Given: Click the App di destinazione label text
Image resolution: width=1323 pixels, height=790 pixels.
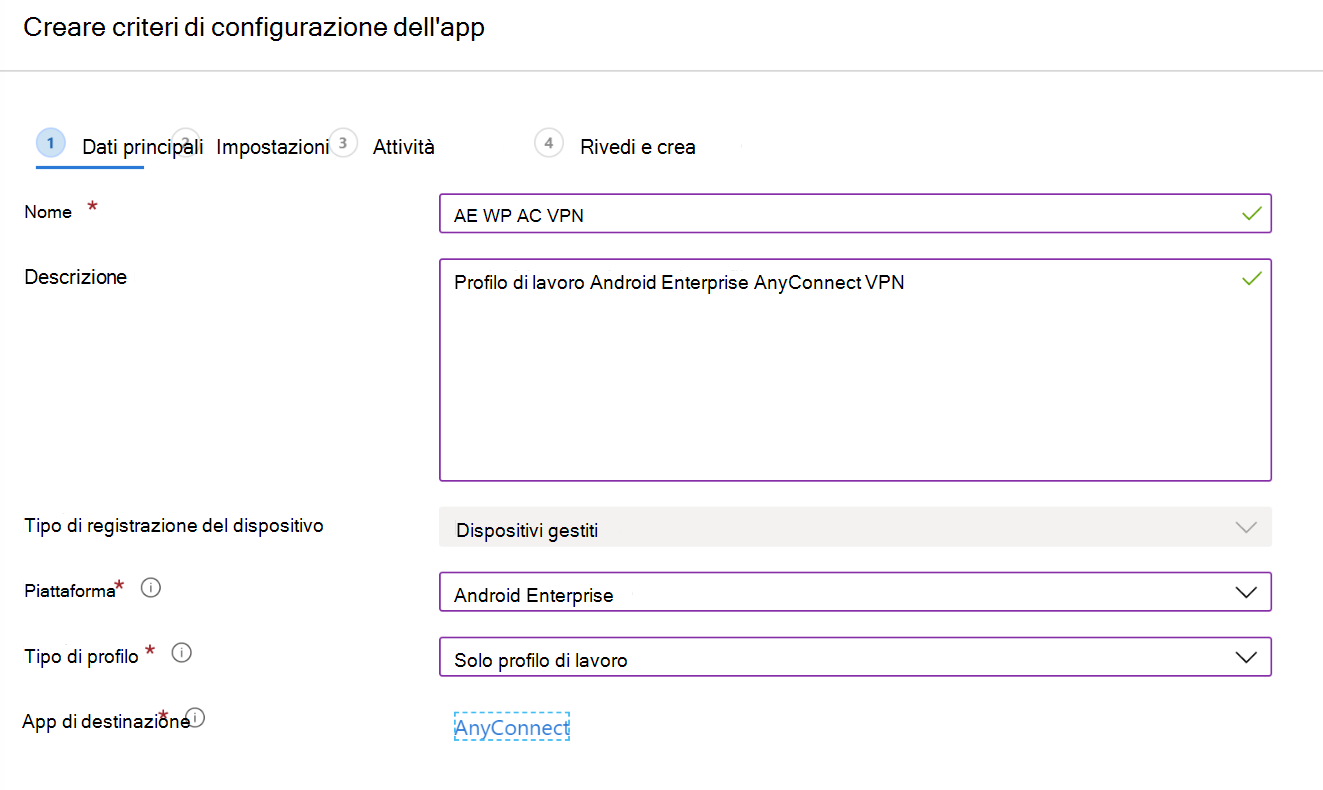Looking at the screenshot, I should coord(106,721).
